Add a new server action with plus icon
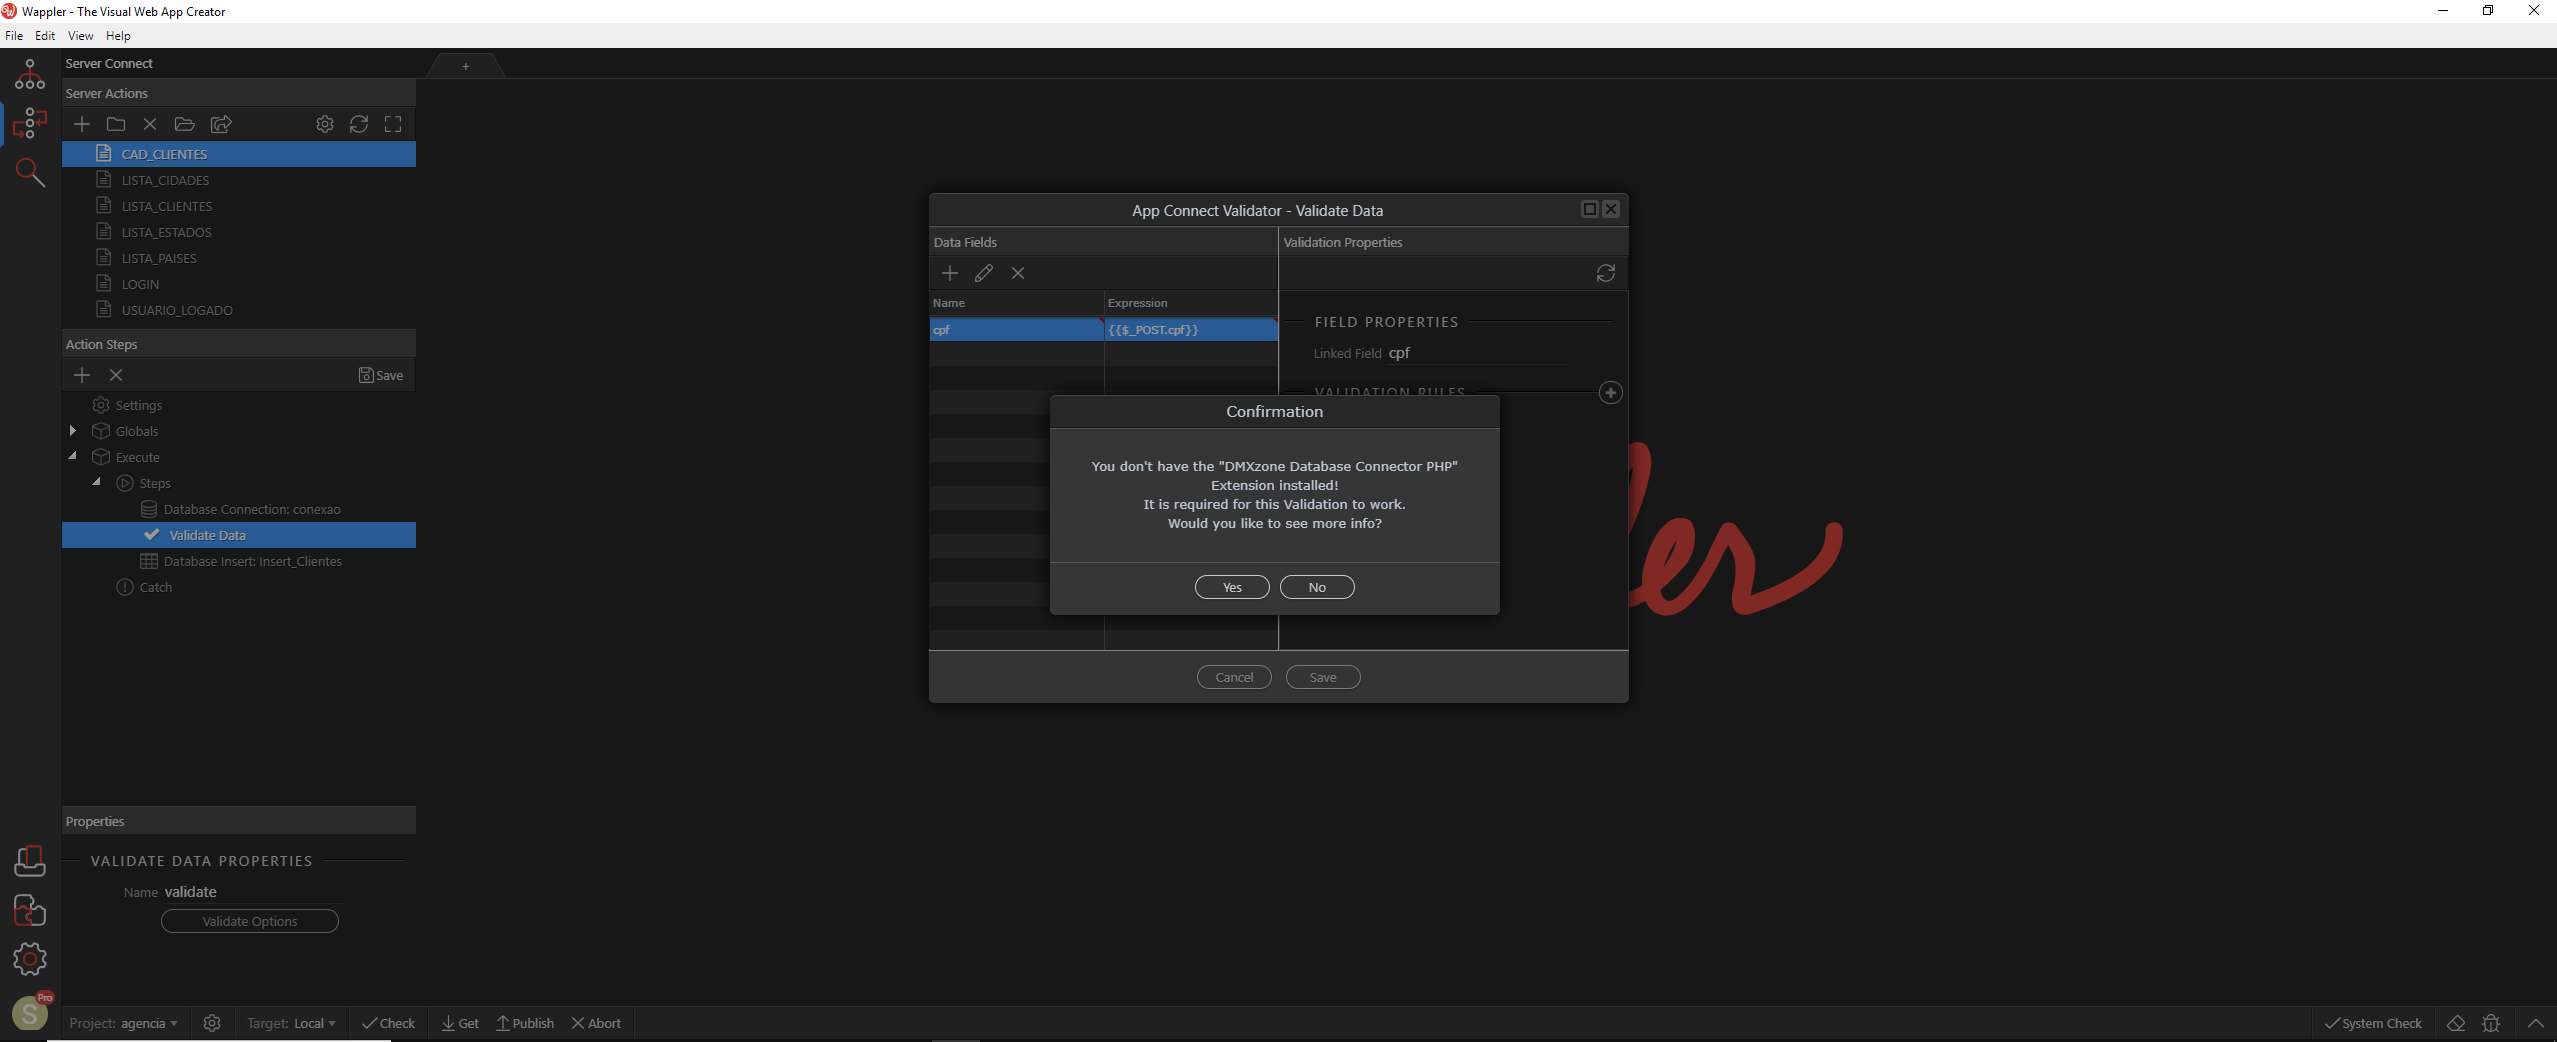This screenshot has height=1042, width=2557. click(x=82, y=124)
